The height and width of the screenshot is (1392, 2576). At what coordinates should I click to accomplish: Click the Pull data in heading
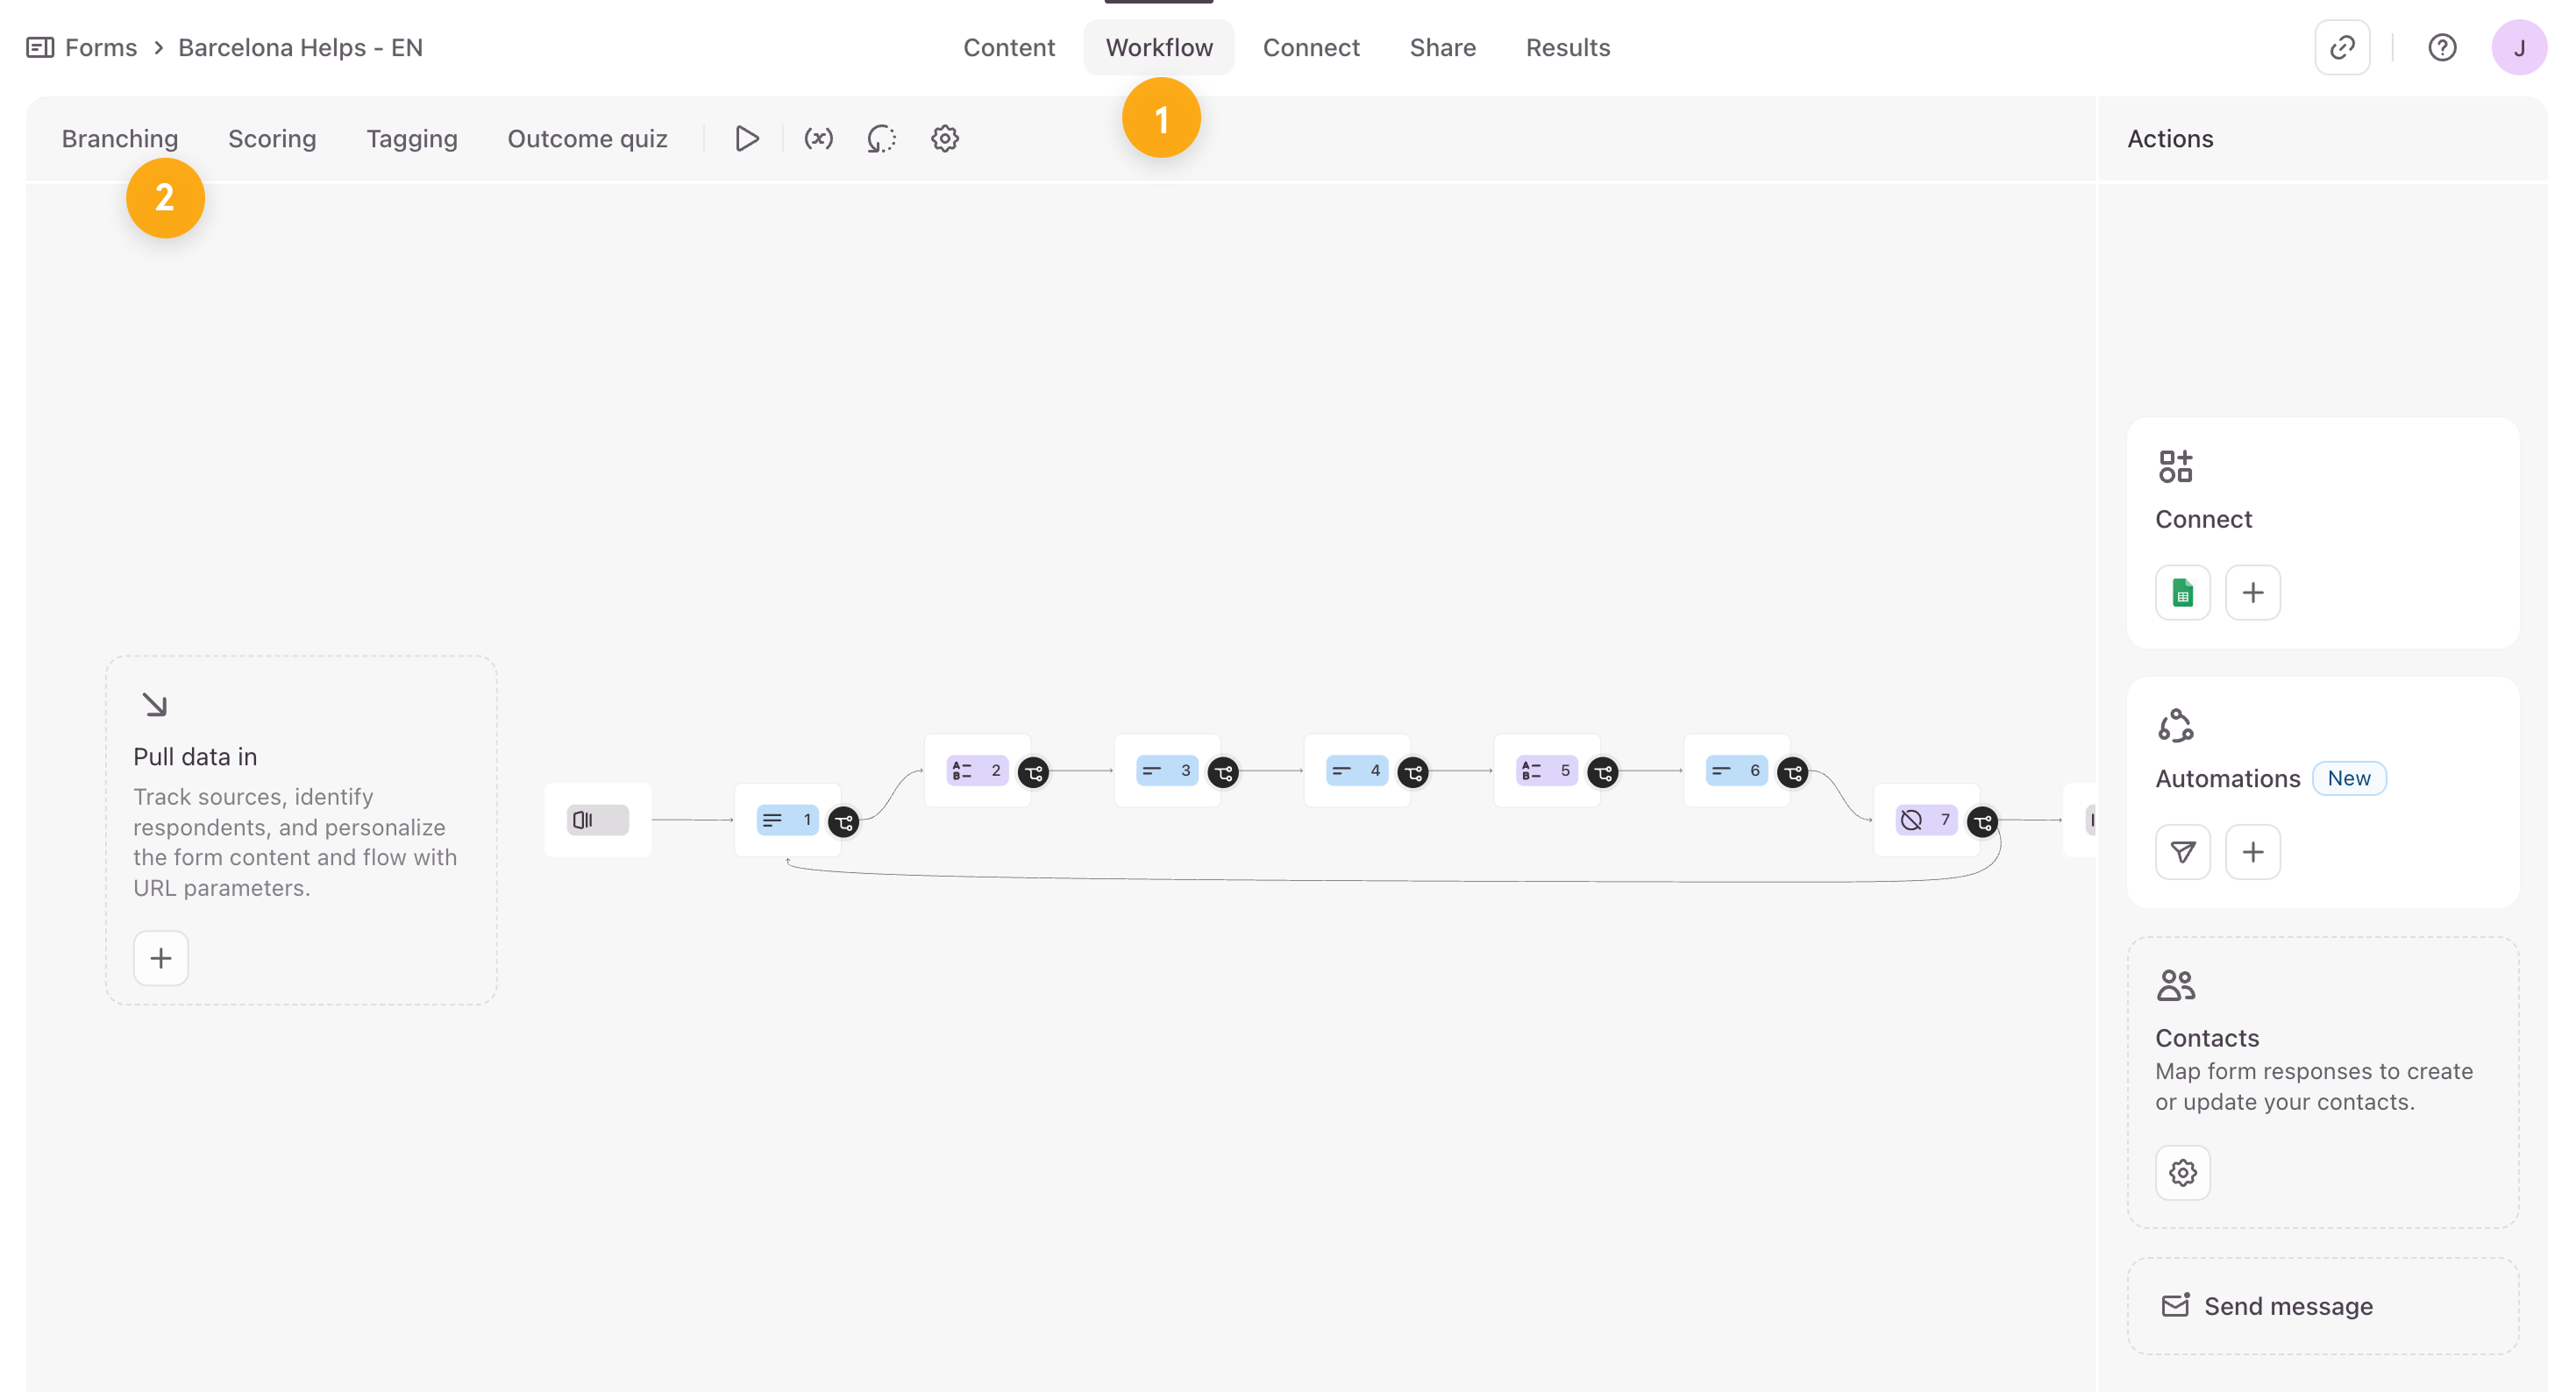tap(195, 756)
